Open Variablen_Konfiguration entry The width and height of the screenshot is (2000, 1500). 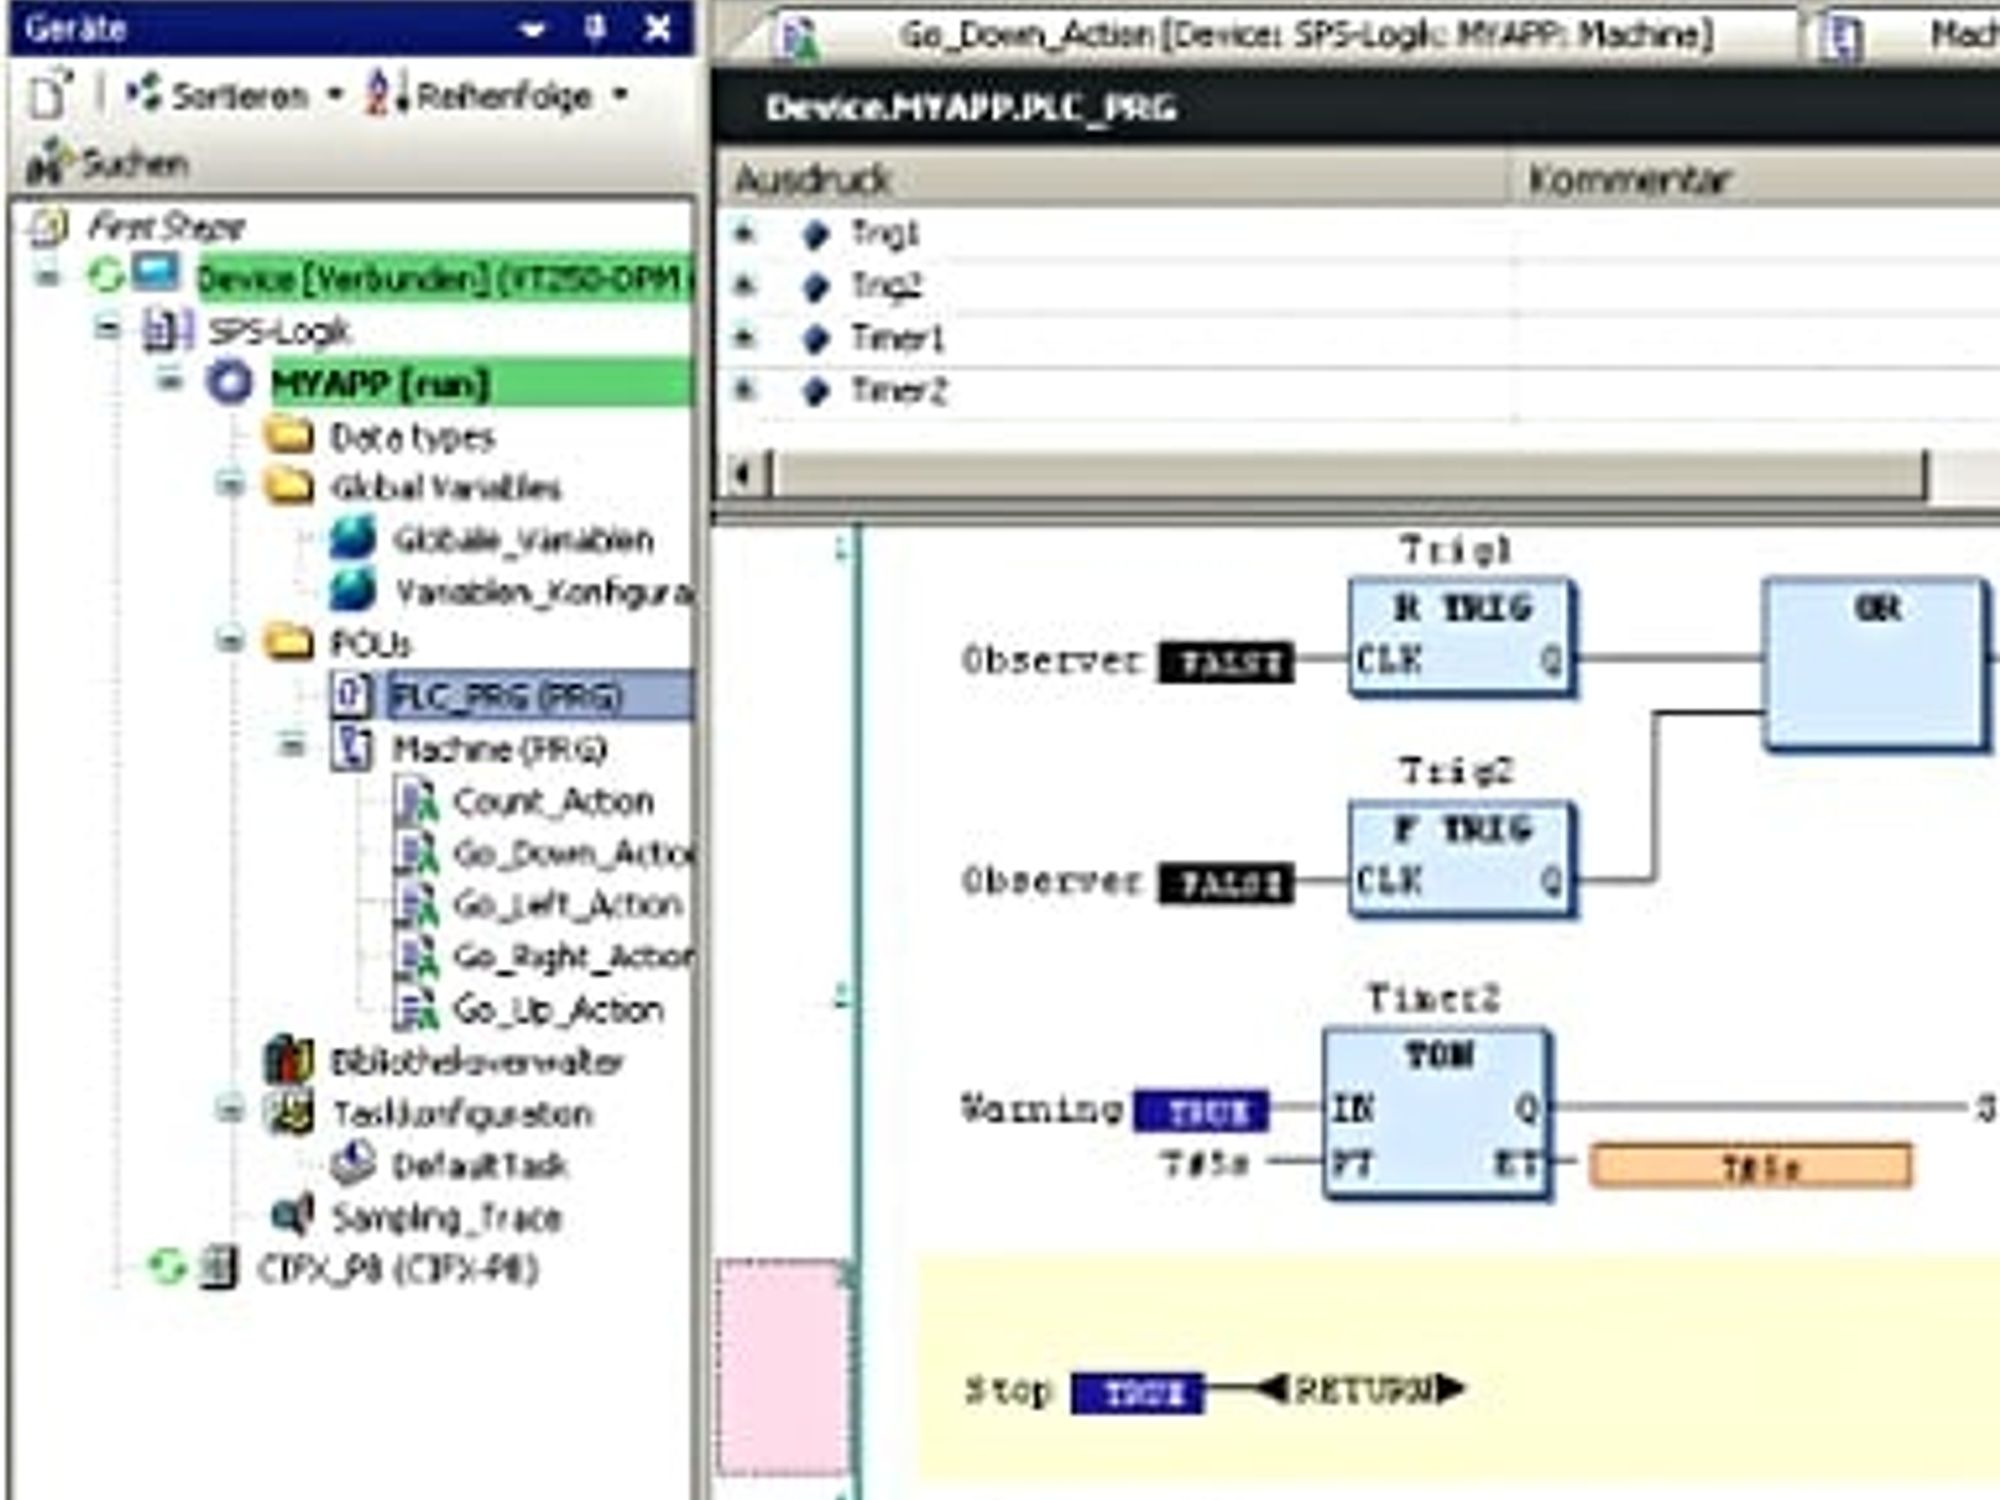[543, 592]
